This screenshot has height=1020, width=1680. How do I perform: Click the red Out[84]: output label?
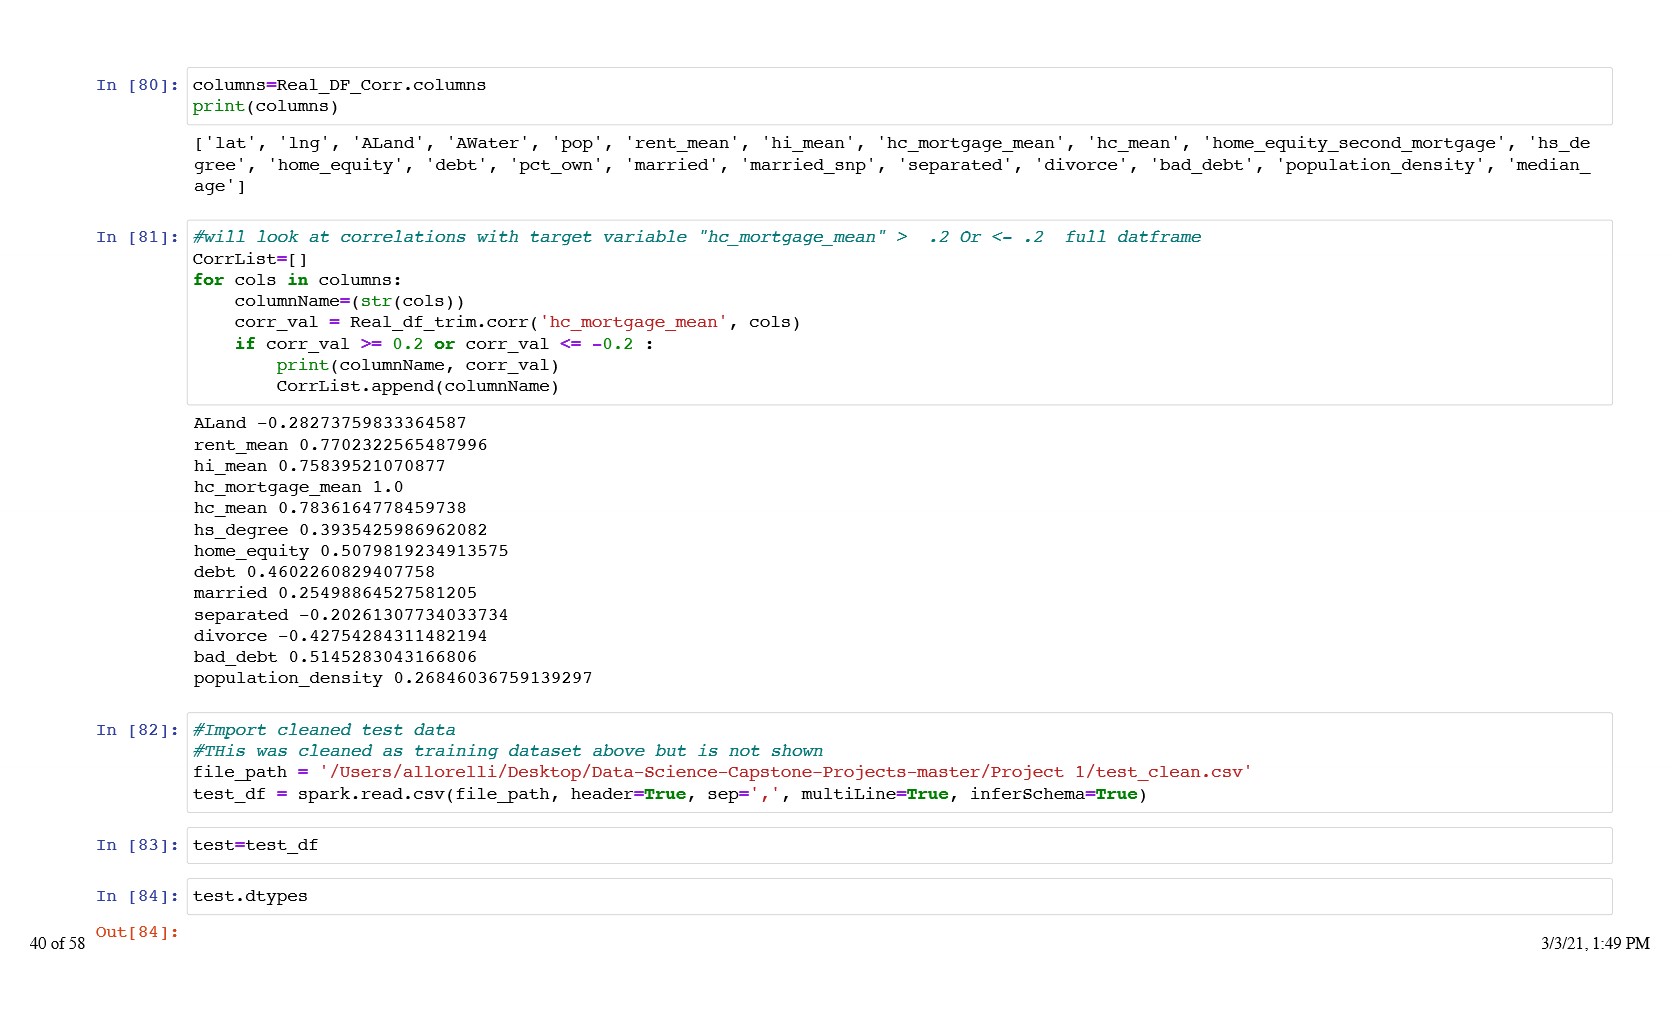coord(137,932)
